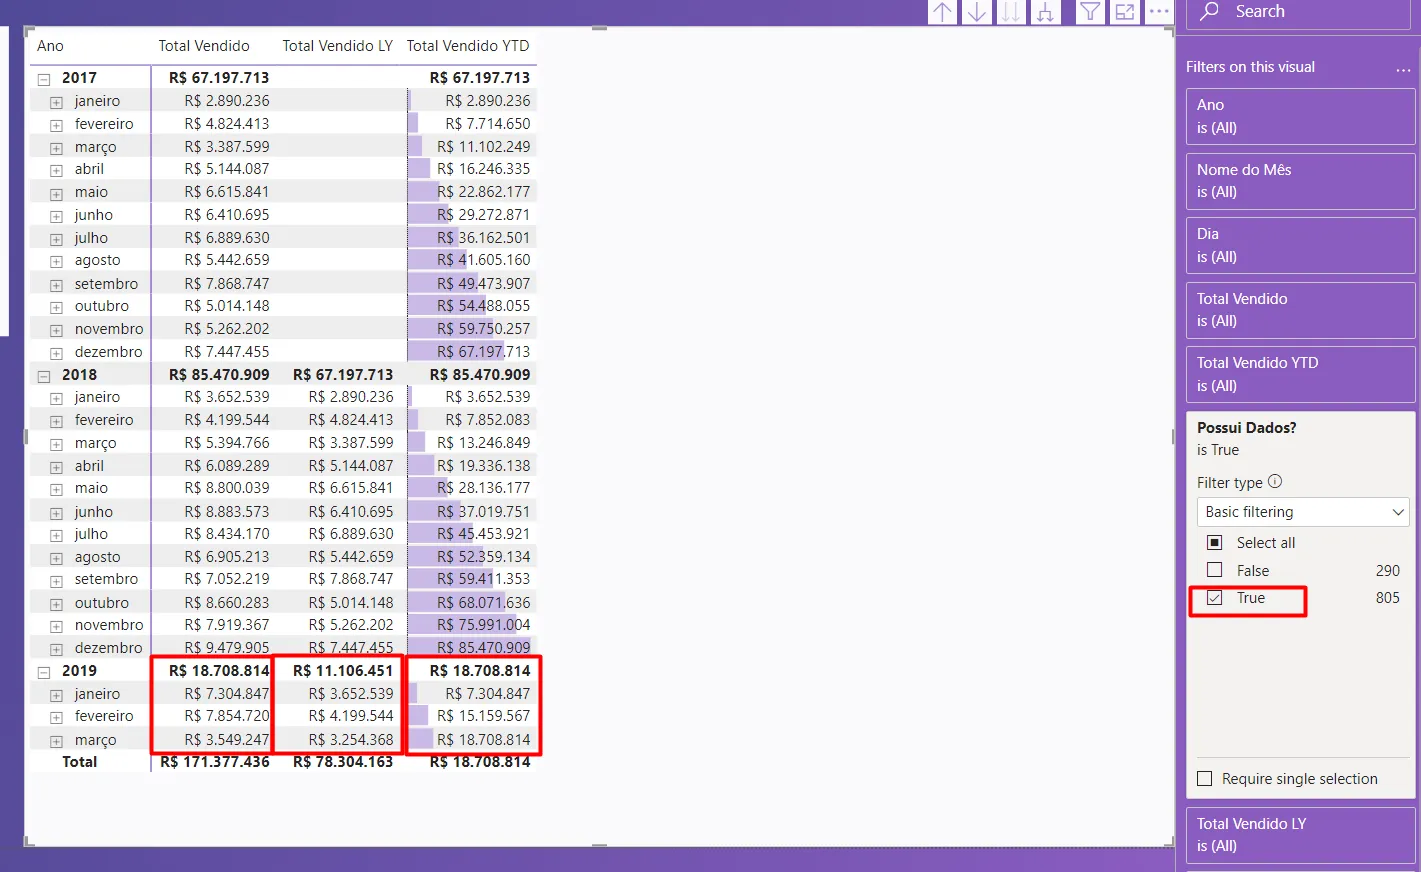Enable Require single selection
The height and width of the screenshot is (872, 1421).
click(1205, 779)
